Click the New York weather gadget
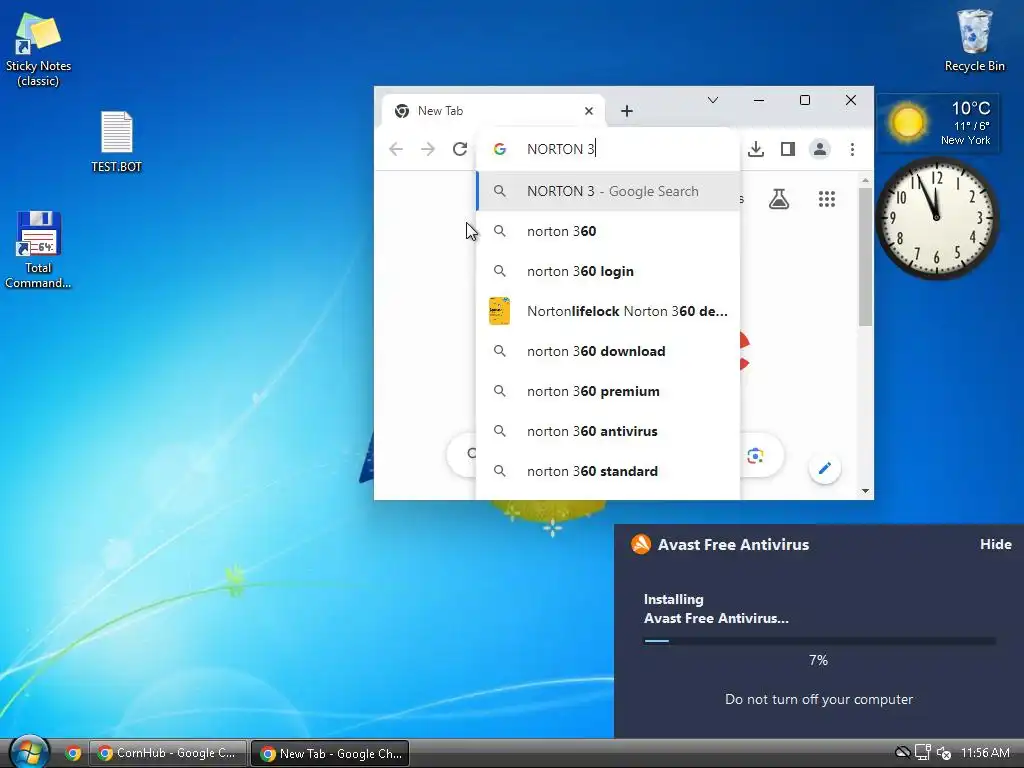1024x768 pixels. click(938, 123)
